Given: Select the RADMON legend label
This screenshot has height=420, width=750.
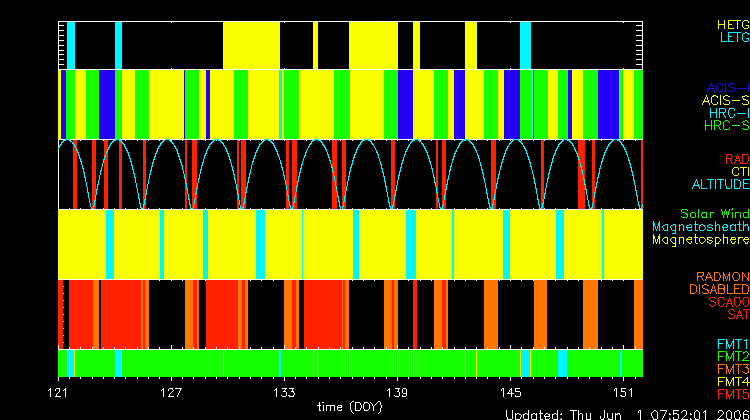Looking at the screenshot, I should coord(722,276).
